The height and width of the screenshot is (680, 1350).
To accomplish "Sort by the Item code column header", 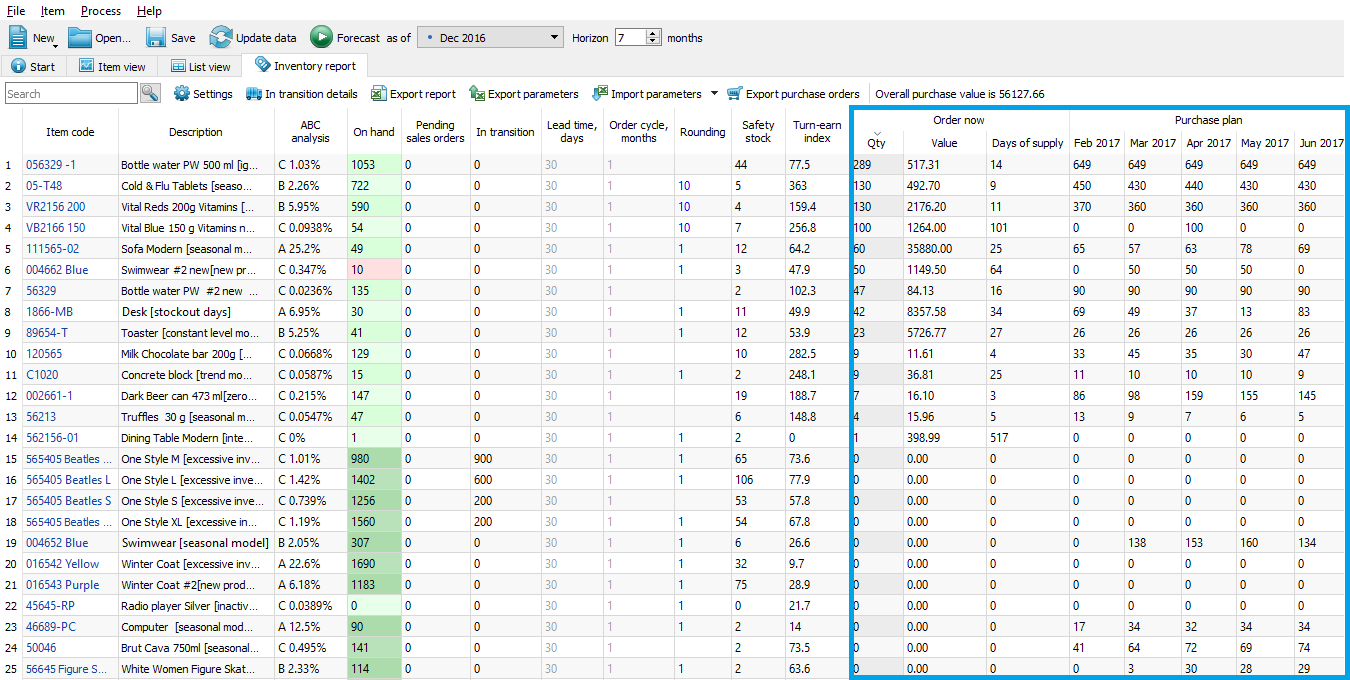I will point(70,132).
